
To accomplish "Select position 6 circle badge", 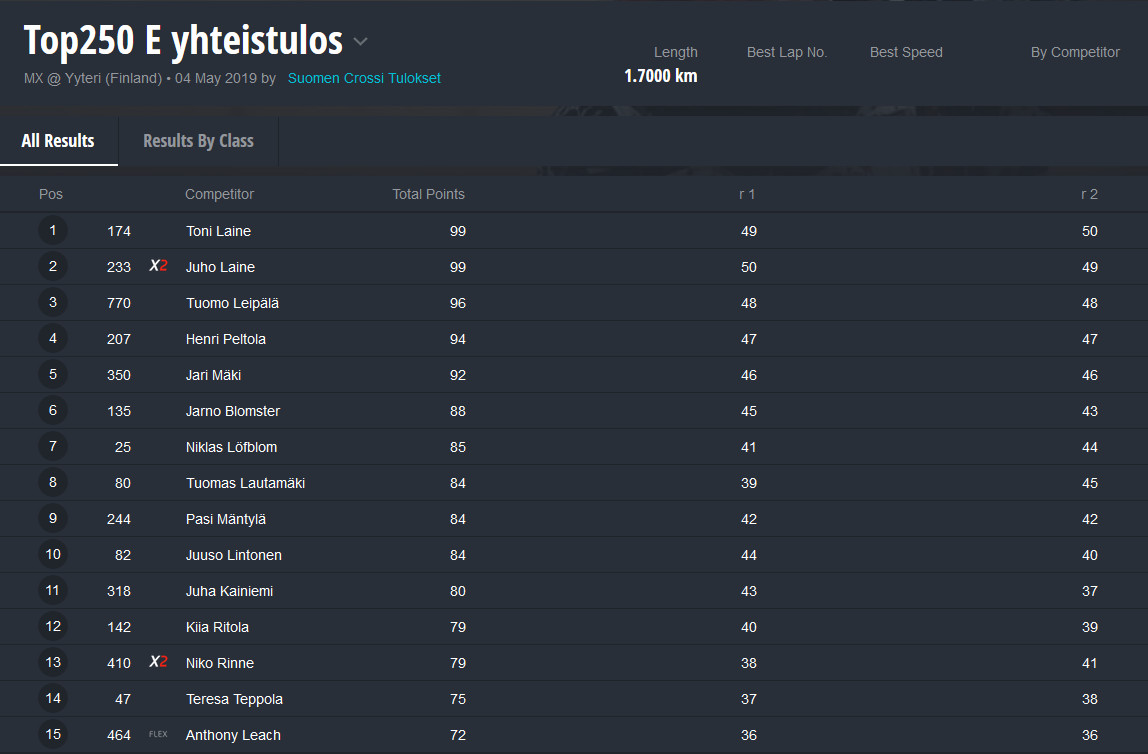I will 53,411.
